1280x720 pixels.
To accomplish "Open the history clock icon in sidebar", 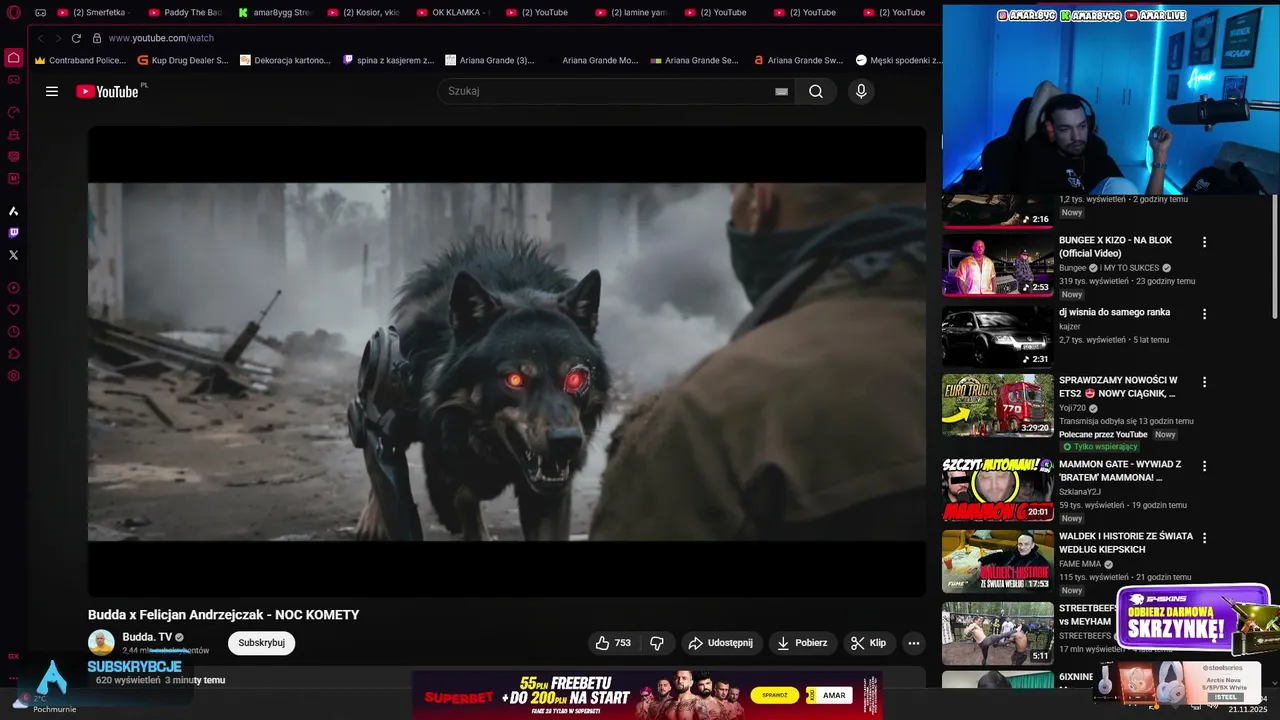I will [x=14, y=332].
